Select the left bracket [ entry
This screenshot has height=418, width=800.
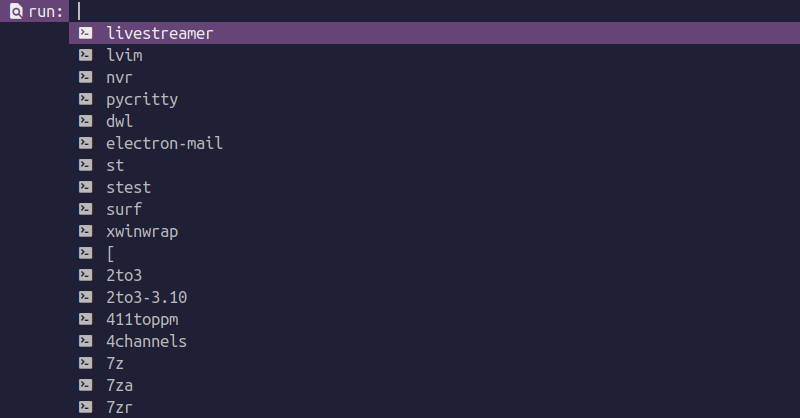434,253
